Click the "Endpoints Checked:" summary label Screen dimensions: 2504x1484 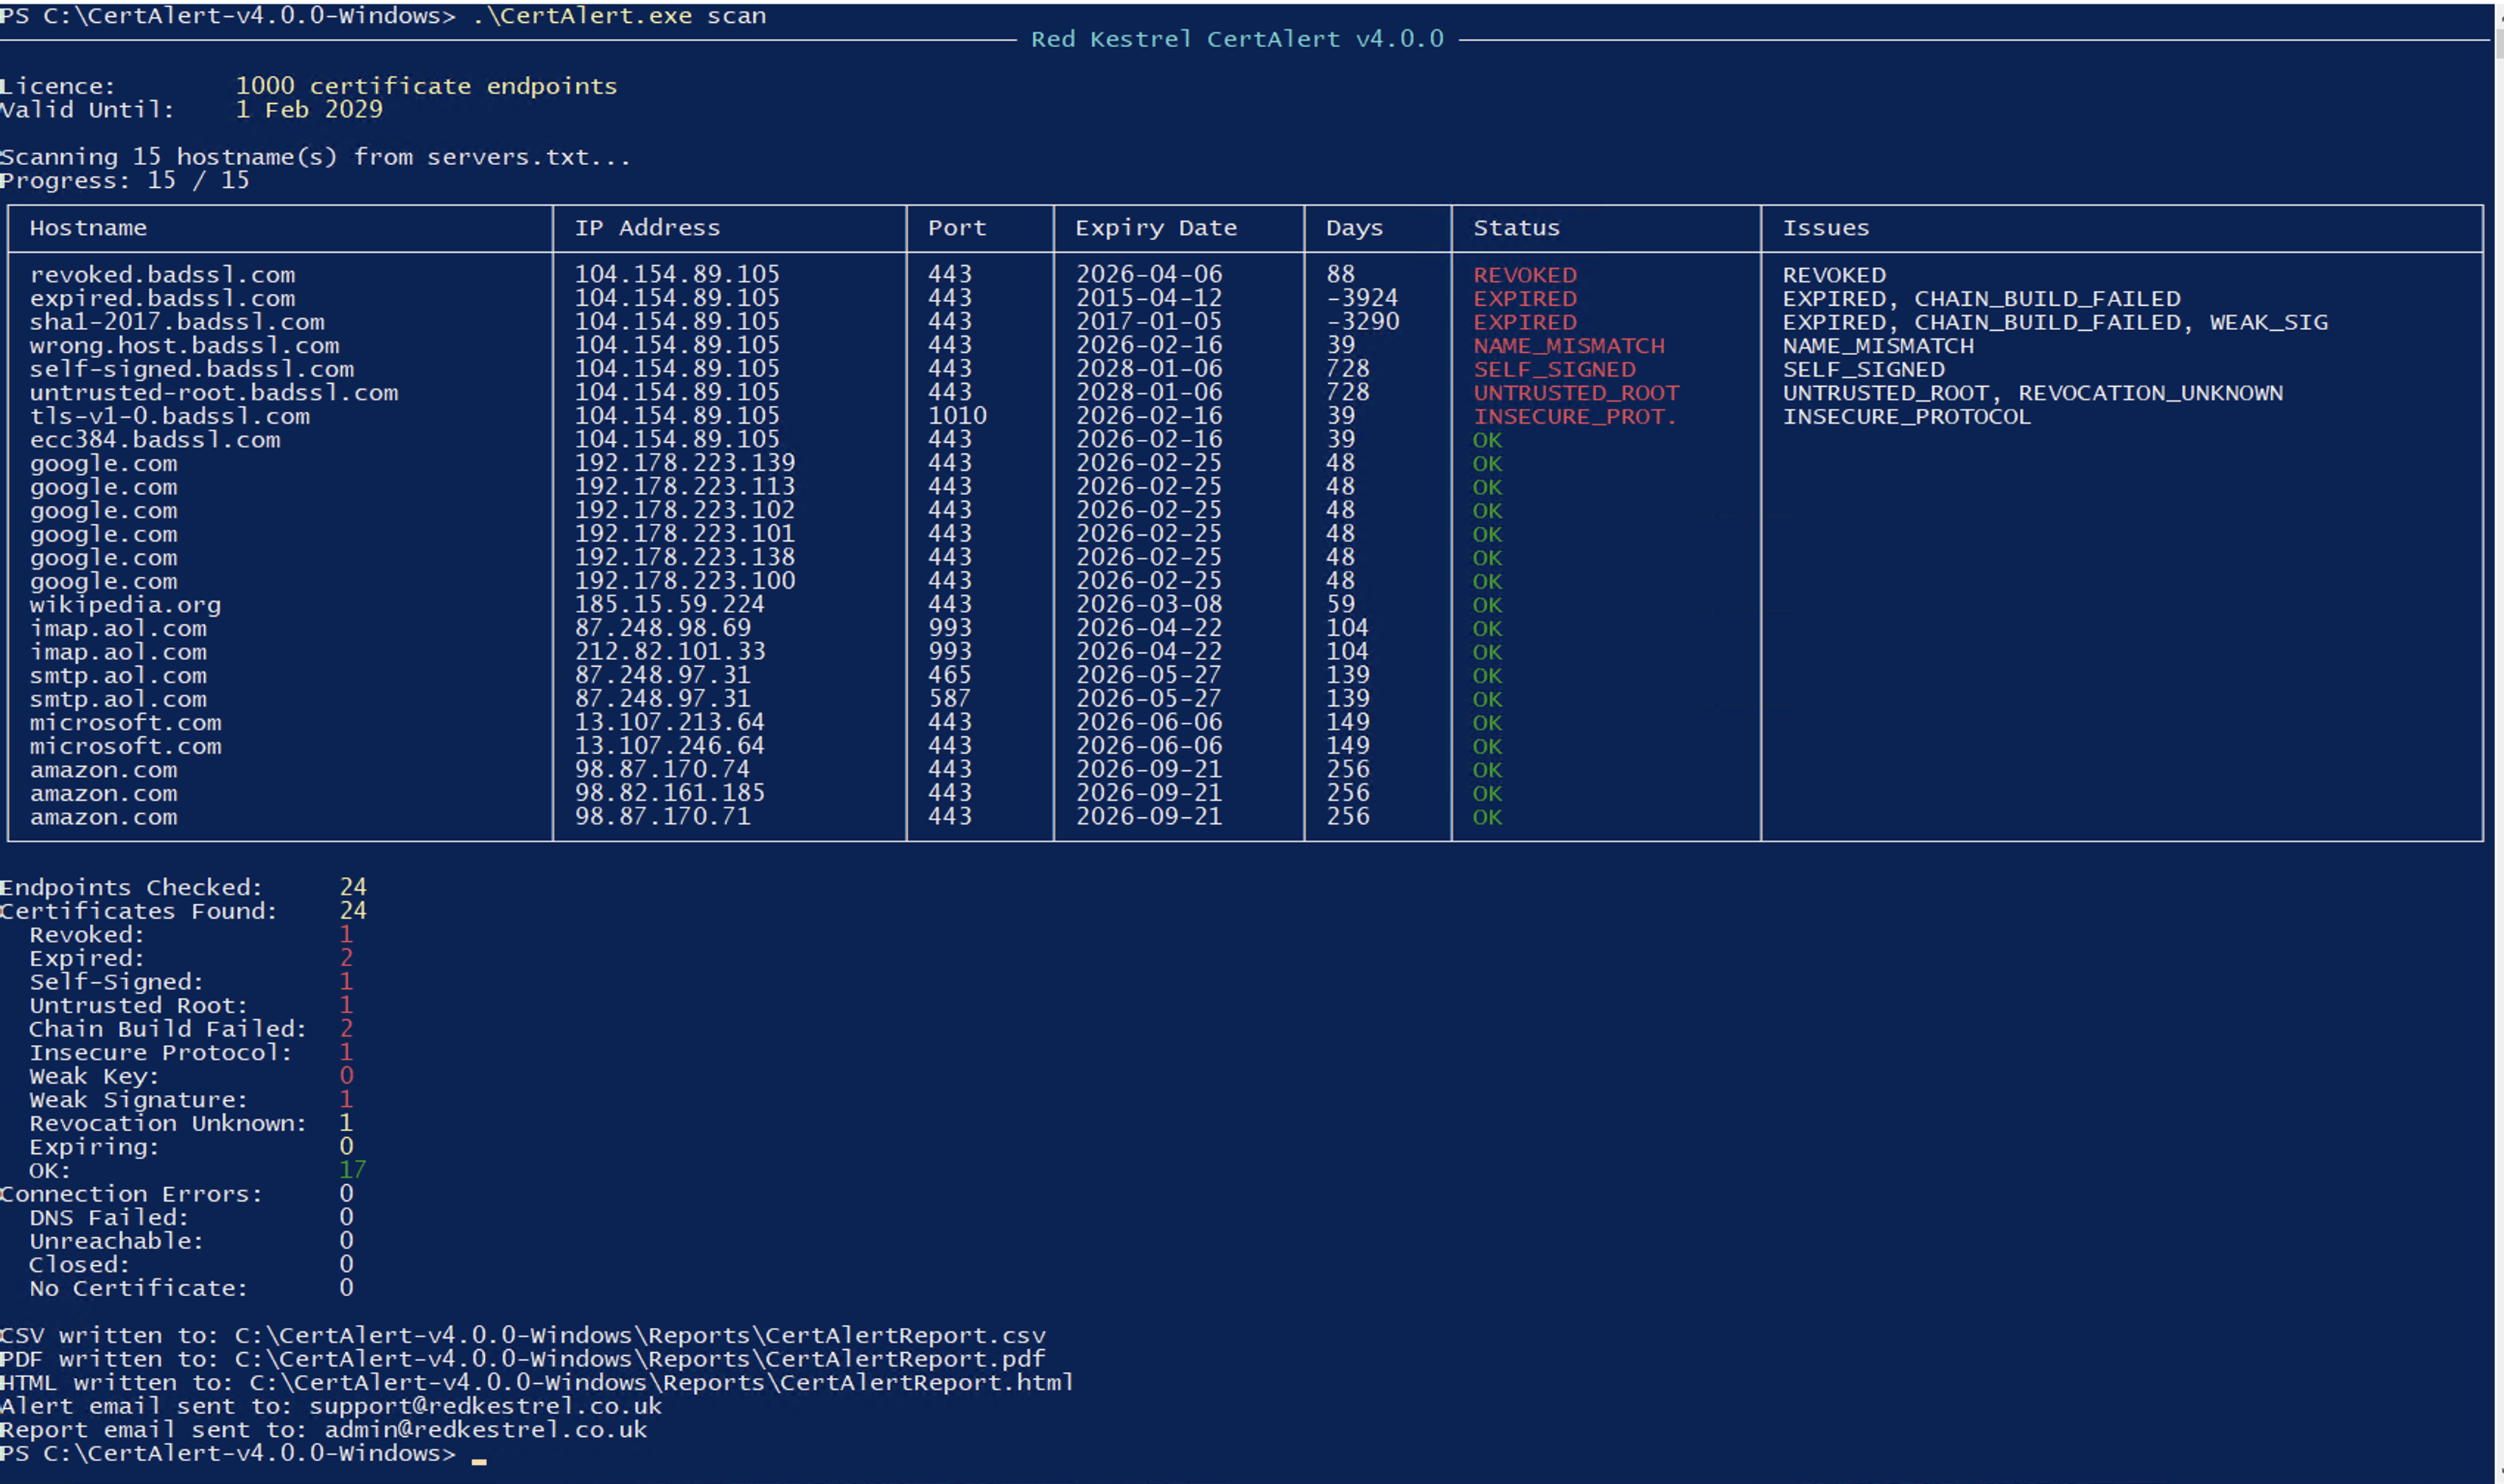pyautogui.click(x=131, y=888)
